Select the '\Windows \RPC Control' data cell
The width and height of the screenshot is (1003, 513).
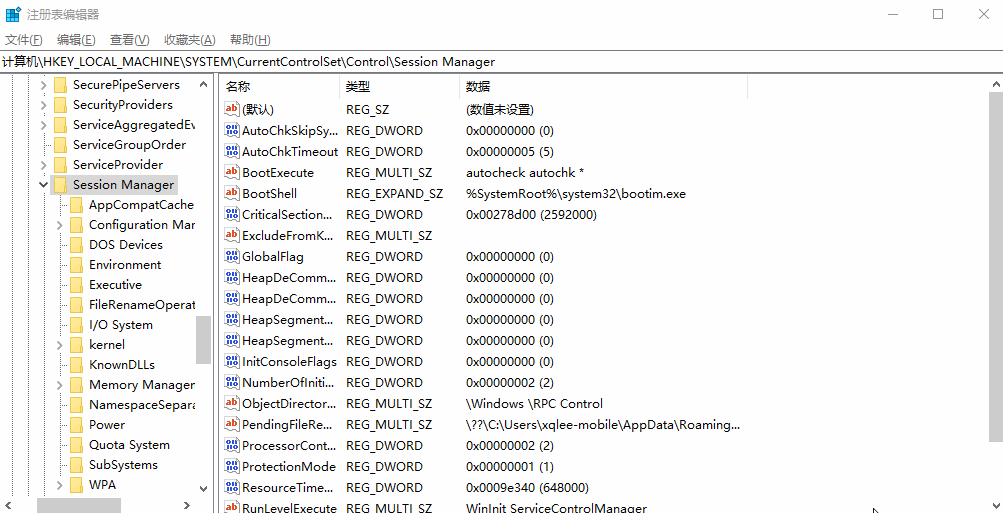(534, 404)
